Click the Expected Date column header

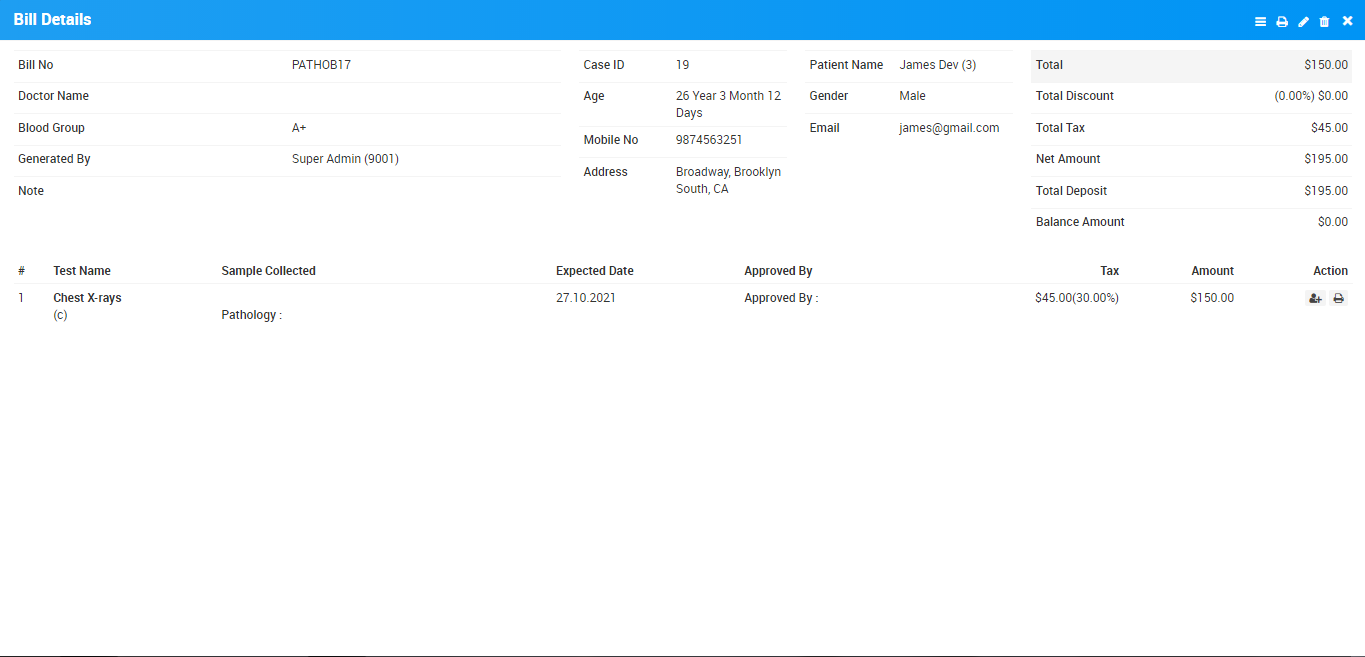coord(594,271)
